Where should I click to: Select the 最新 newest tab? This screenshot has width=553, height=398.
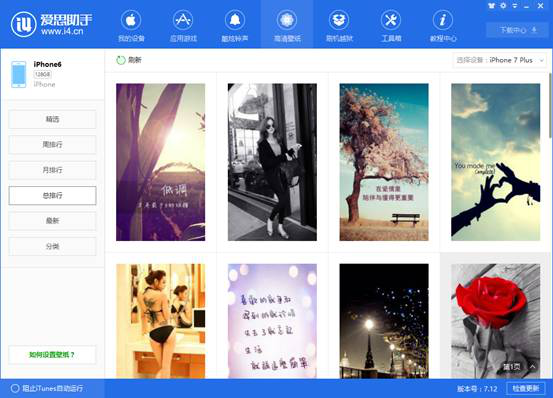pyautogui.click(x=52, y=221)
